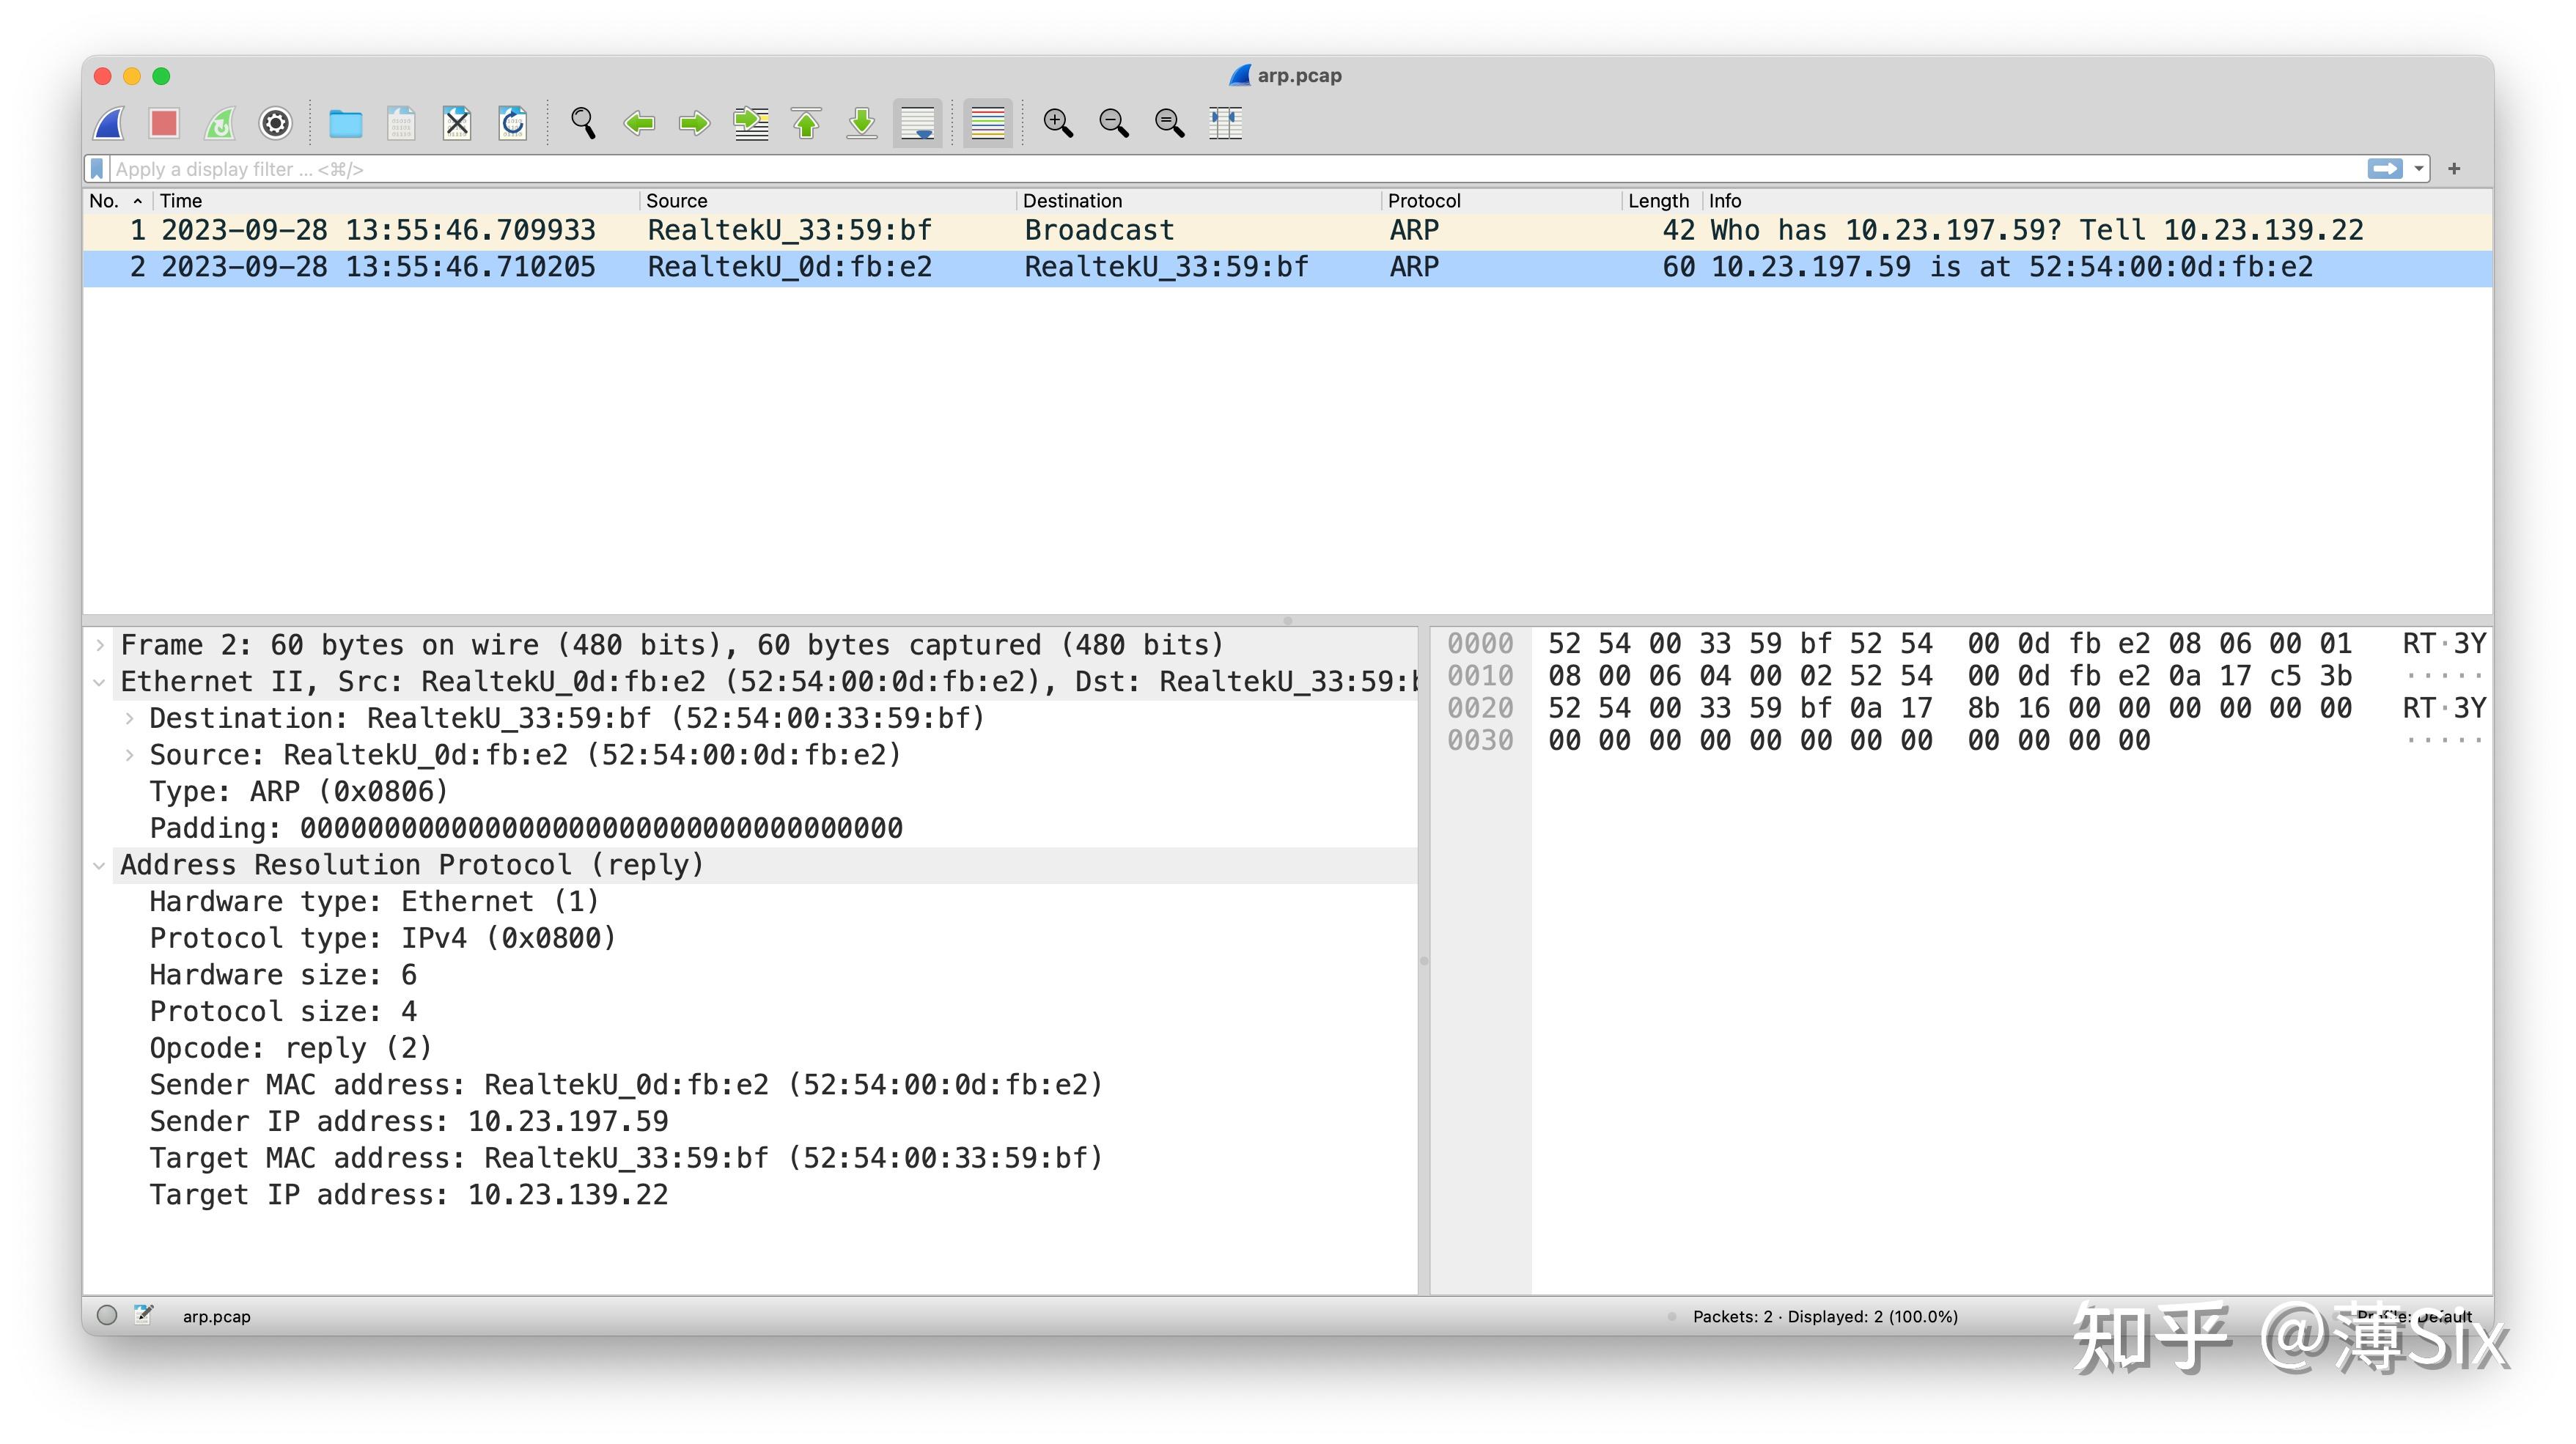Collapse the Ethernet II section
The width and height of the screenshot is (2576, 1444).
pyautogui.click(x=100, y=682)
